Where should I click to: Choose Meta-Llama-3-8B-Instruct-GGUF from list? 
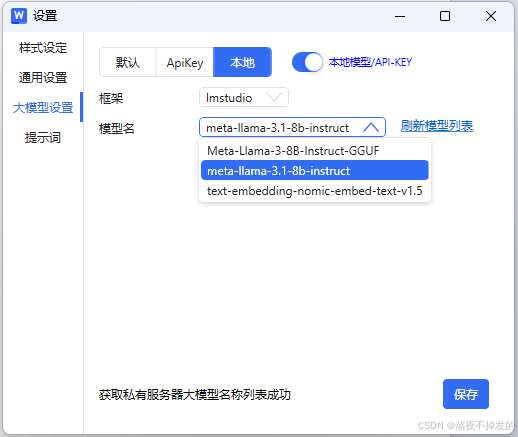(315, 151)
